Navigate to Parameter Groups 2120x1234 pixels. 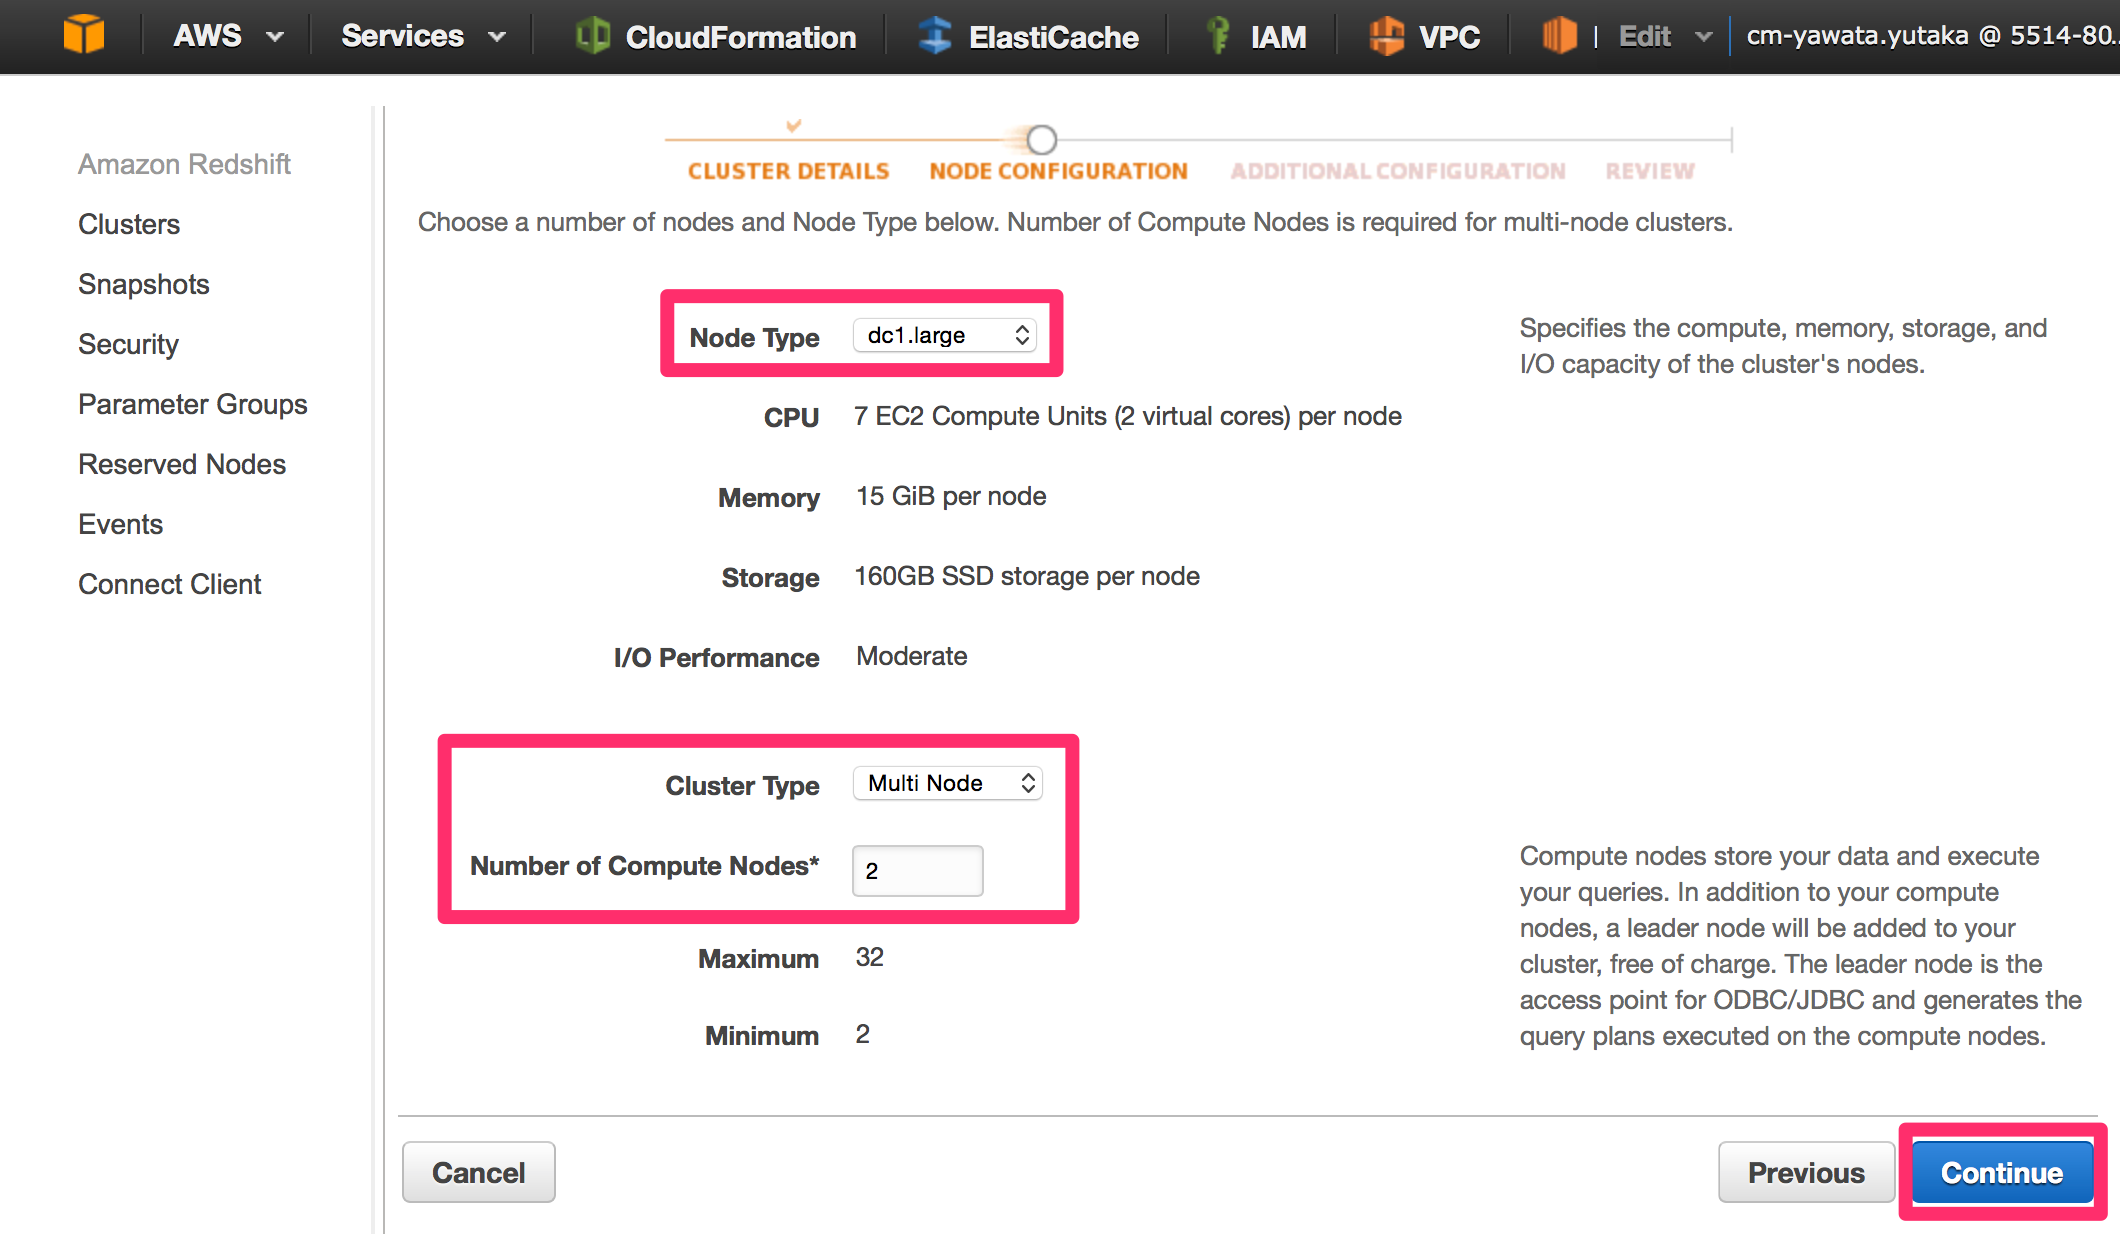192,404
